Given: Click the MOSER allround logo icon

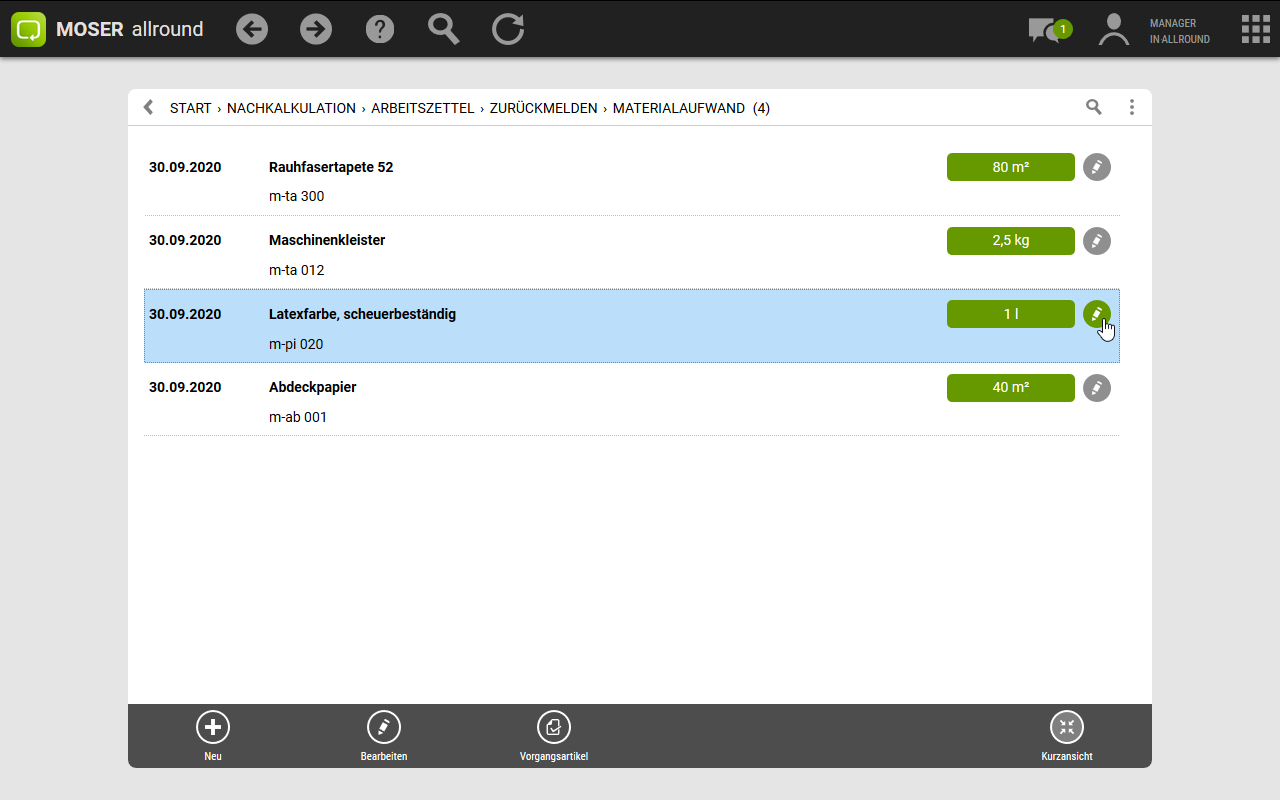Looking at the screenshot, I should 29,29.
